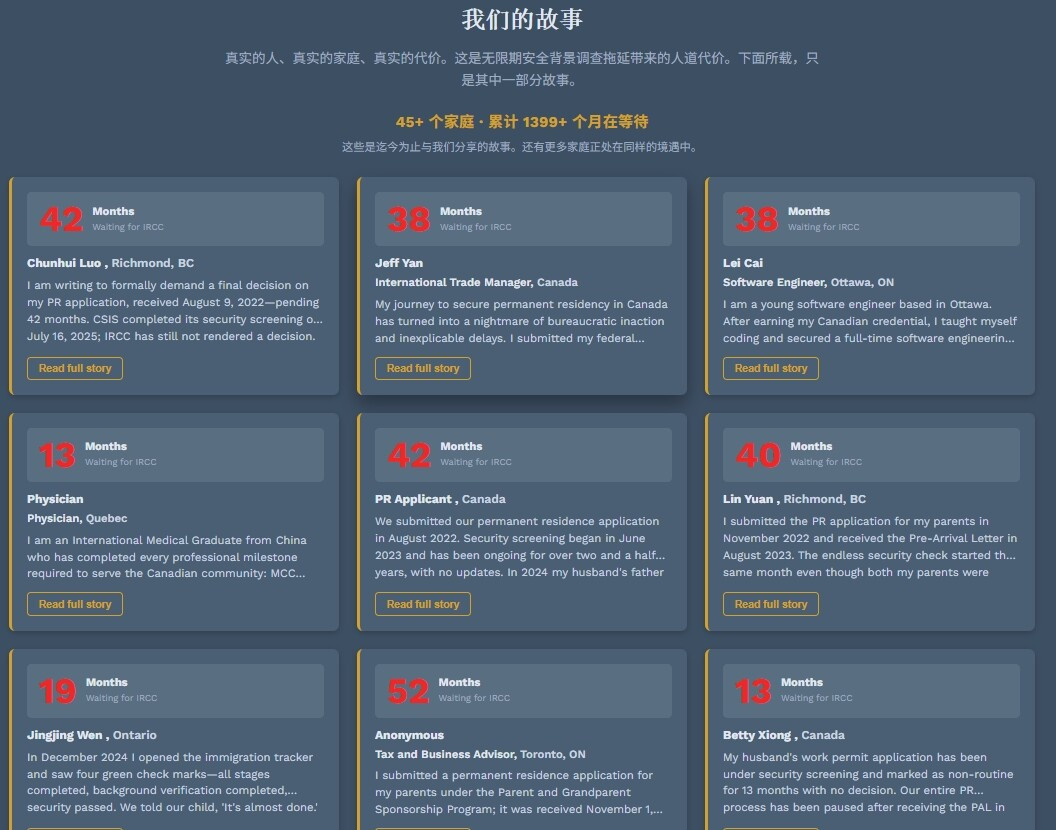
Task: Click Betty Xiong's name
Action: coord(758,735)
